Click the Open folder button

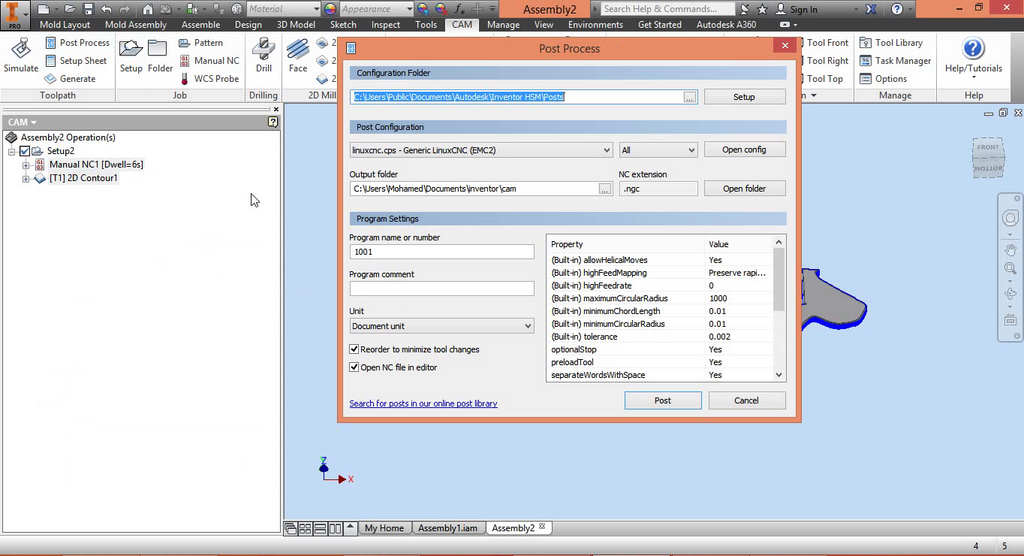[x=744, y=189]
